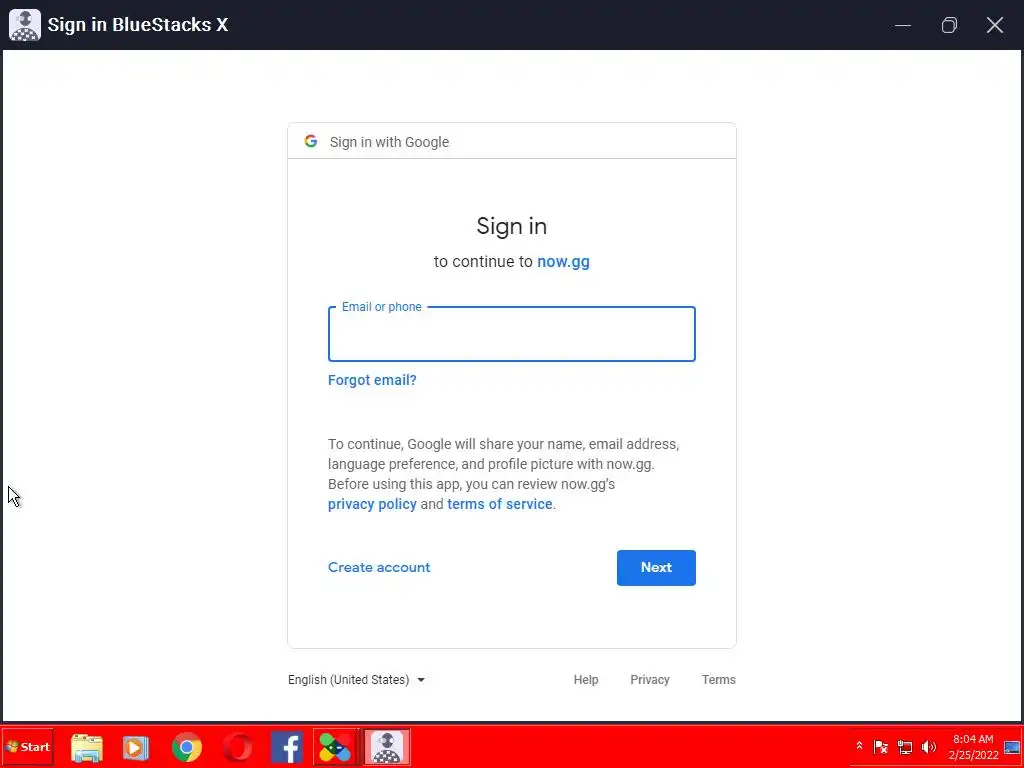Launch File Explorer from the taskbar
The height and width of the screenshot is (768, 1024).
[x=87, y=748]
